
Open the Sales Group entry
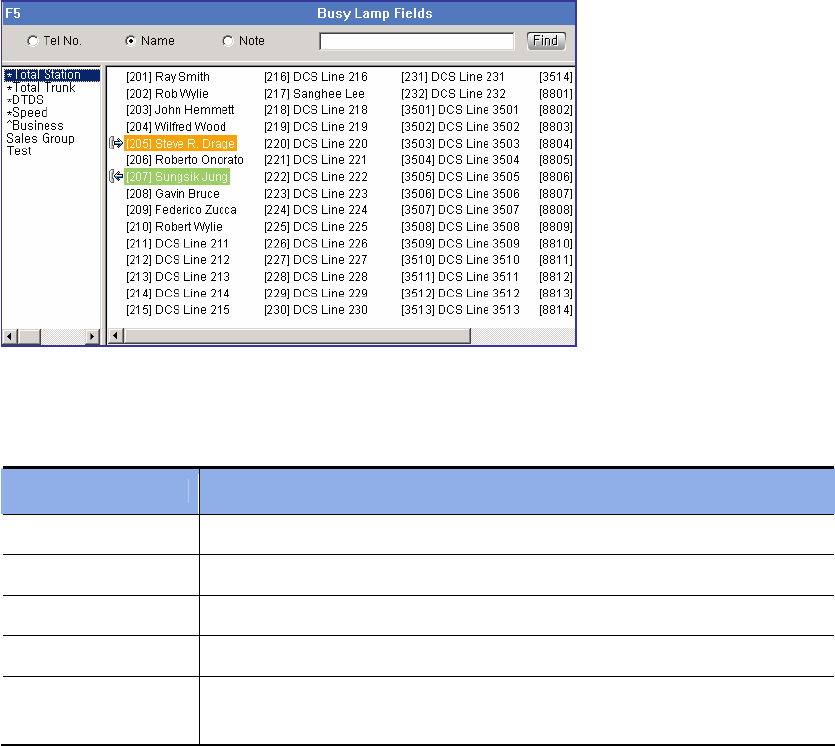click(40, 139)
